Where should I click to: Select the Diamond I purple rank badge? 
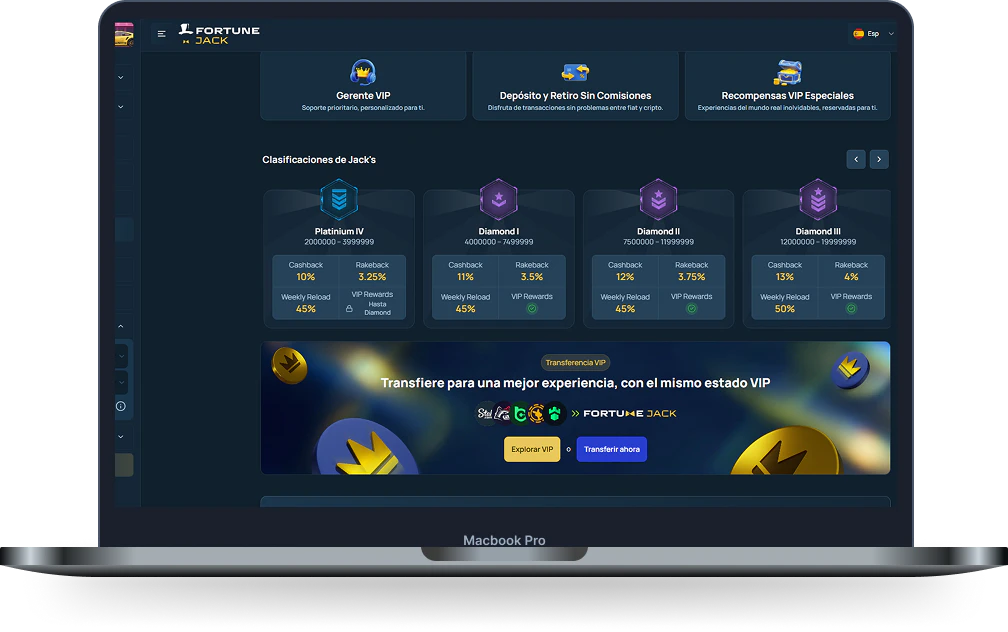tap(499, 199)
